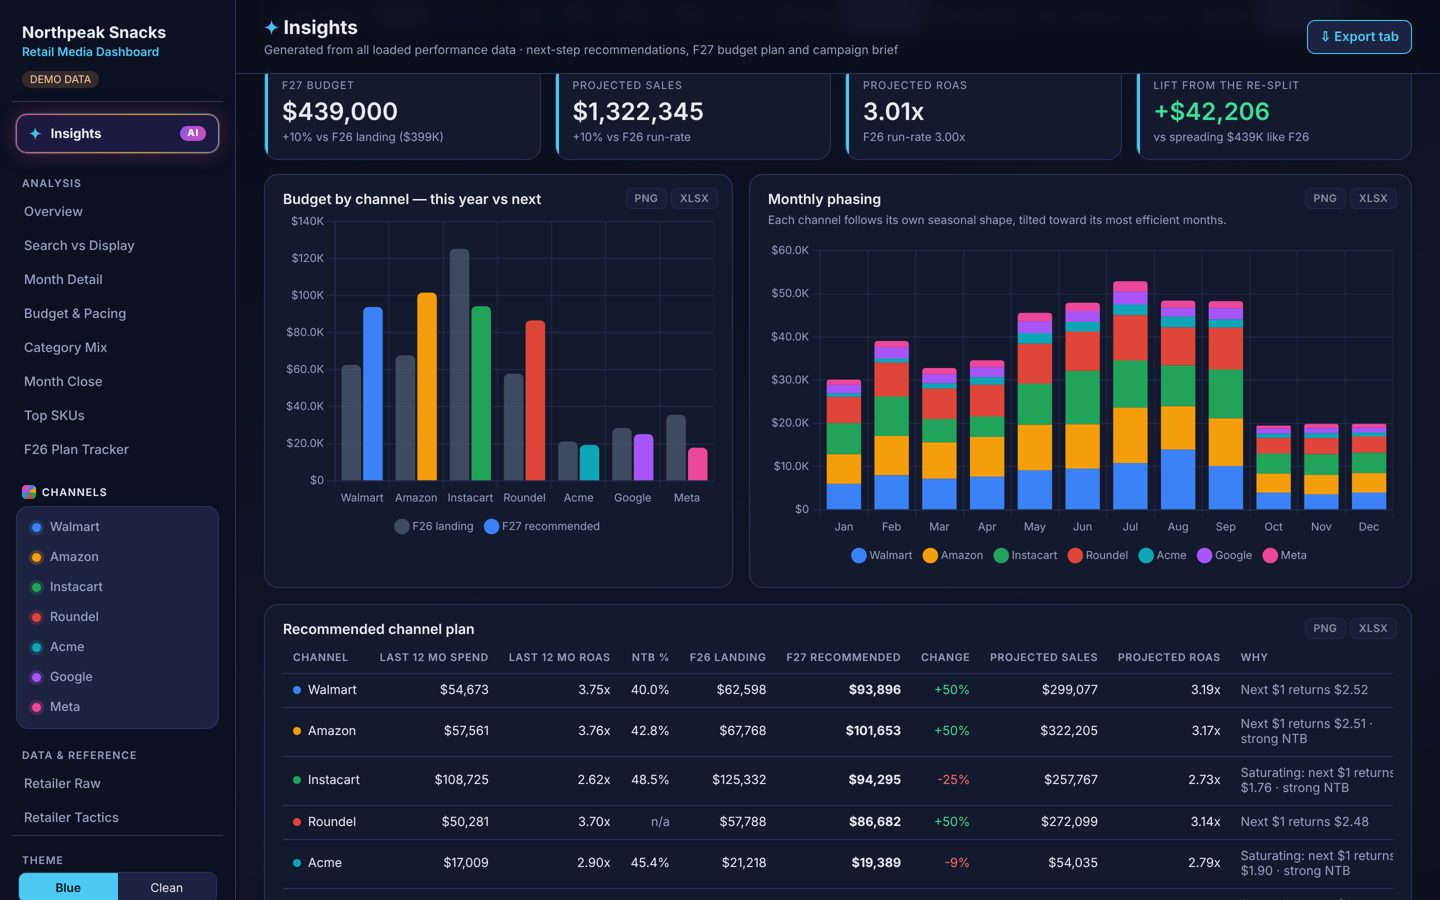The width and height of the screenshot is (1440, 900).
Task: Open the Overview page
Action: point(117,212)
